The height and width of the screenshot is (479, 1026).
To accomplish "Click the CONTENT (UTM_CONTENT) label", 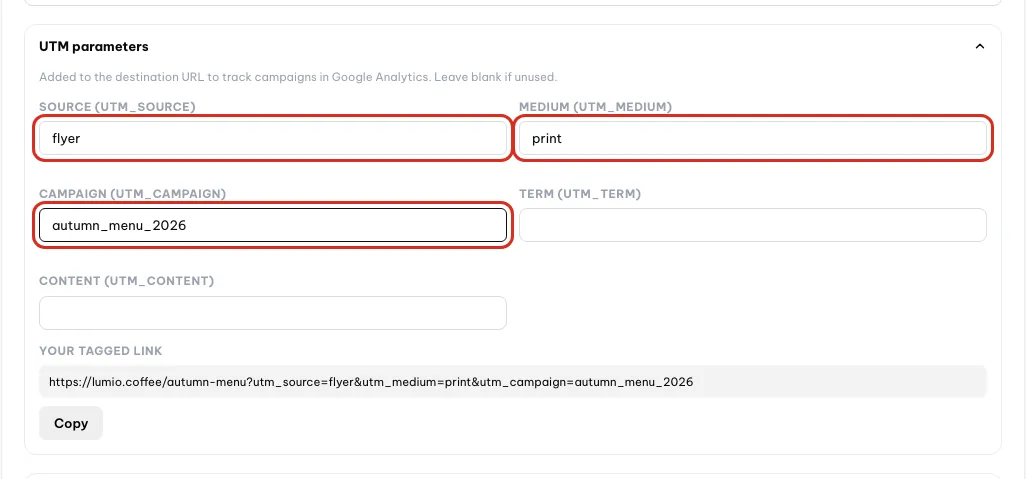I will (x=126, y=281).
